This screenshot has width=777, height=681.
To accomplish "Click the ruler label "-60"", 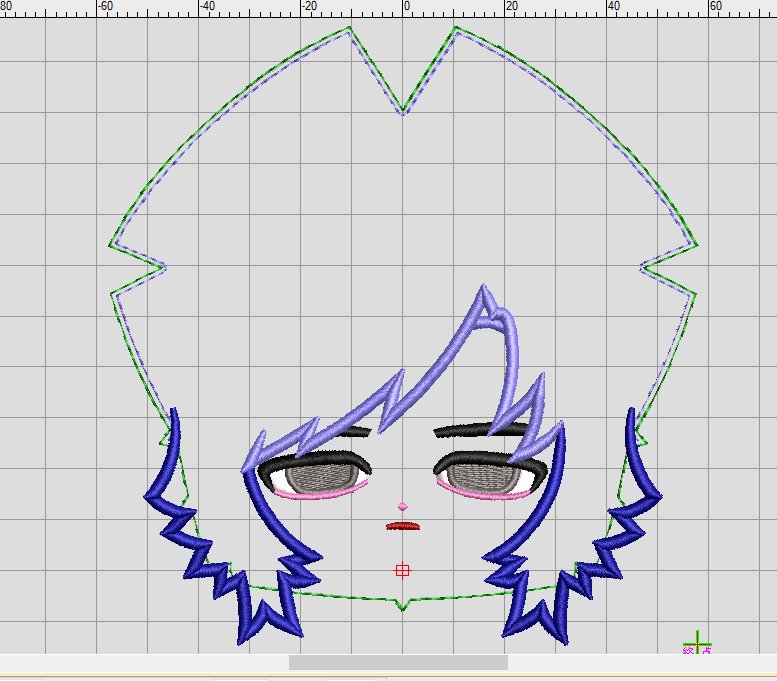I will pos(105,6).
